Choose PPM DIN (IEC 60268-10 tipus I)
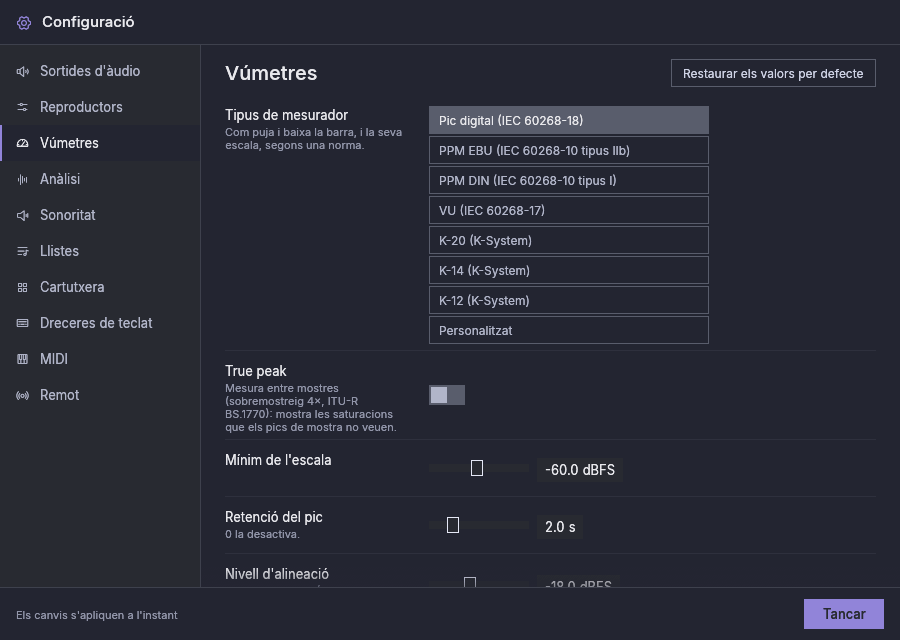This screenshot has width=900, height=640. (569, 180)
